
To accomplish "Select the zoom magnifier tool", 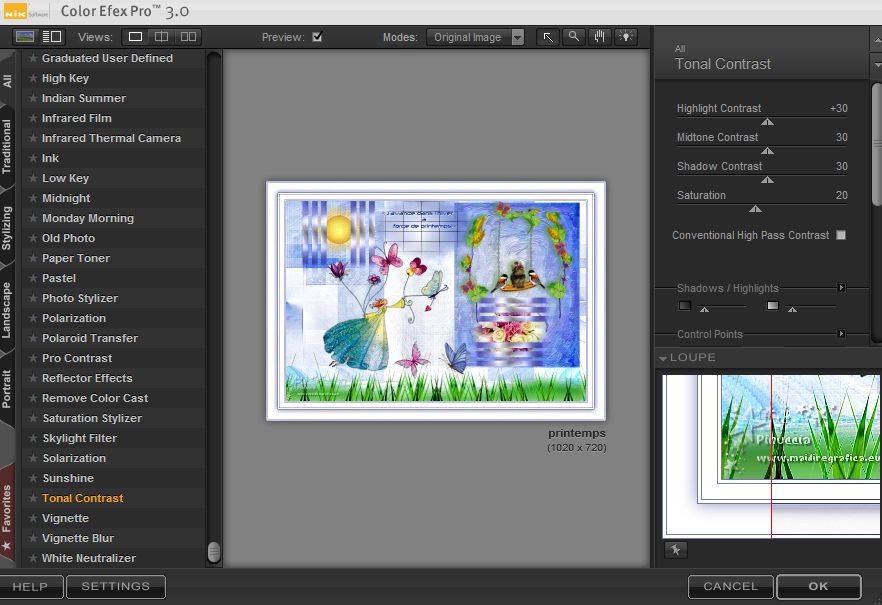I will [x=574, y=37].
